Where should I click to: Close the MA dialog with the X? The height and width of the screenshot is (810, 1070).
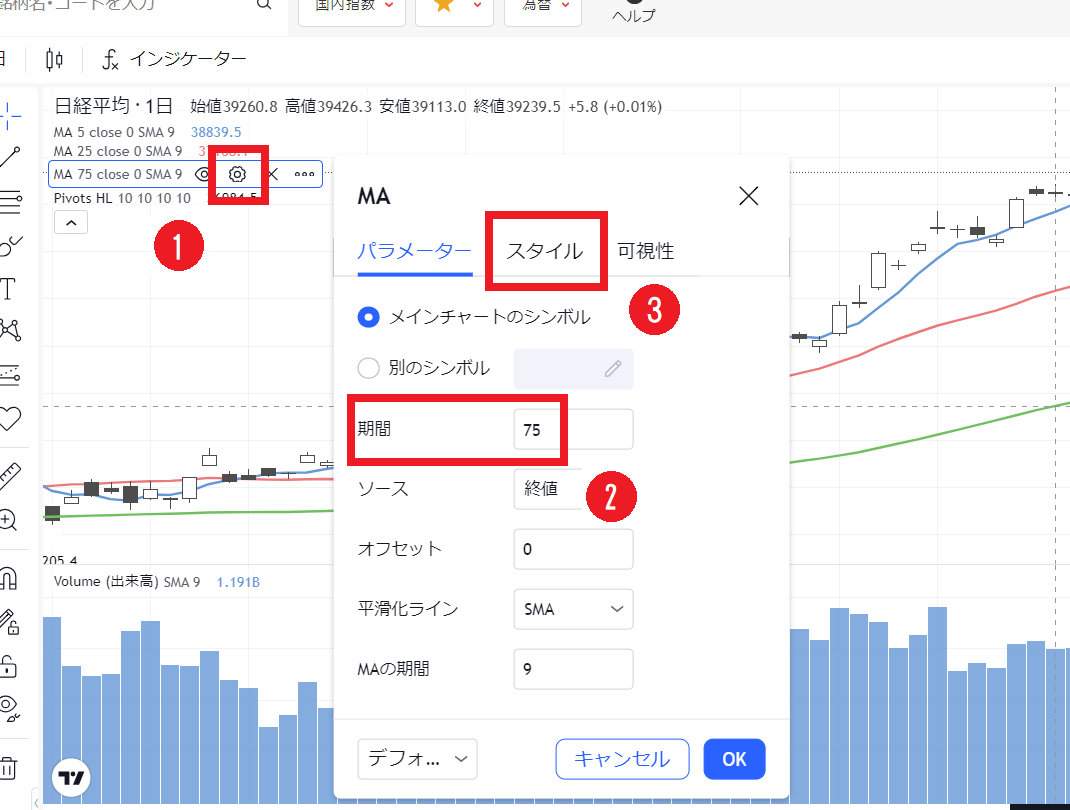[x=749, y=197]
